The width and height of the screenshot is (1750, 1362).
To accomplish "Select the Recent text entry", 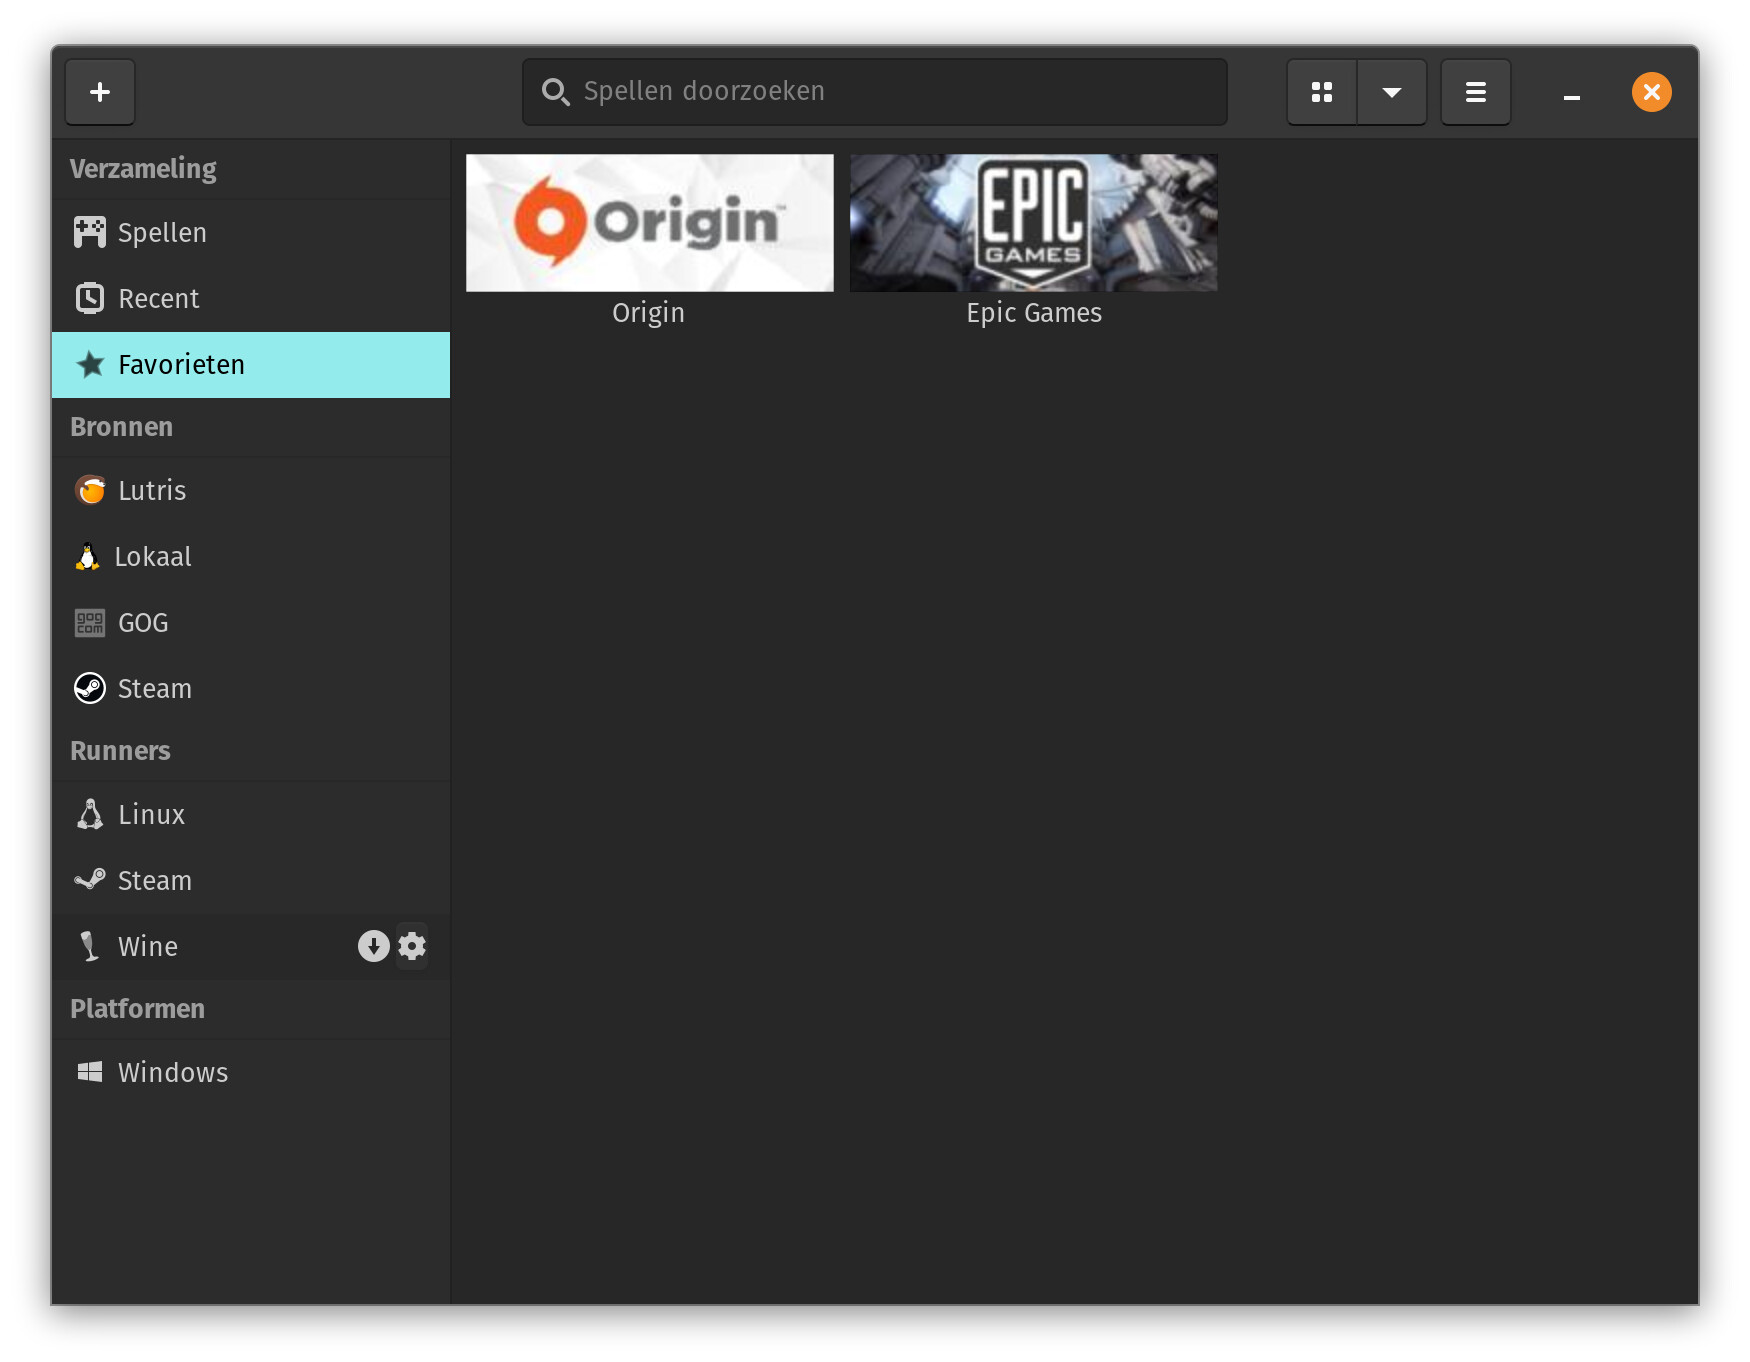I will (x=159, y=299).
